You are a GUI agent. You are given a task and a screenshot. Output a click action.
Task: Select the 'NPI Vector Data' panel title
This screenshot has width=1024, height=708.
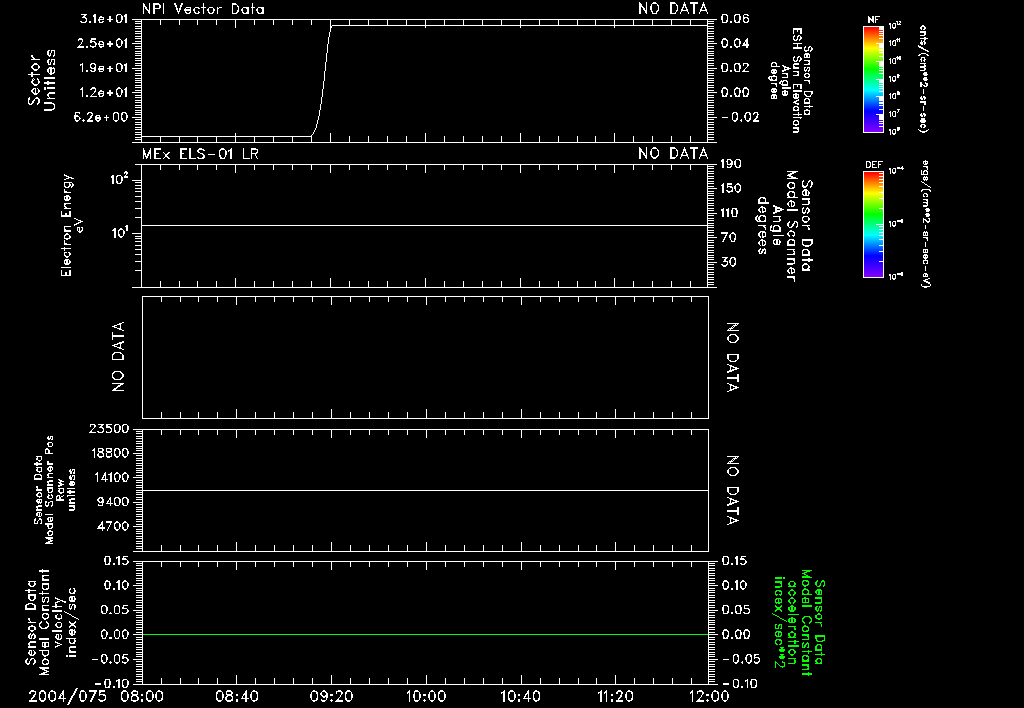203,9
